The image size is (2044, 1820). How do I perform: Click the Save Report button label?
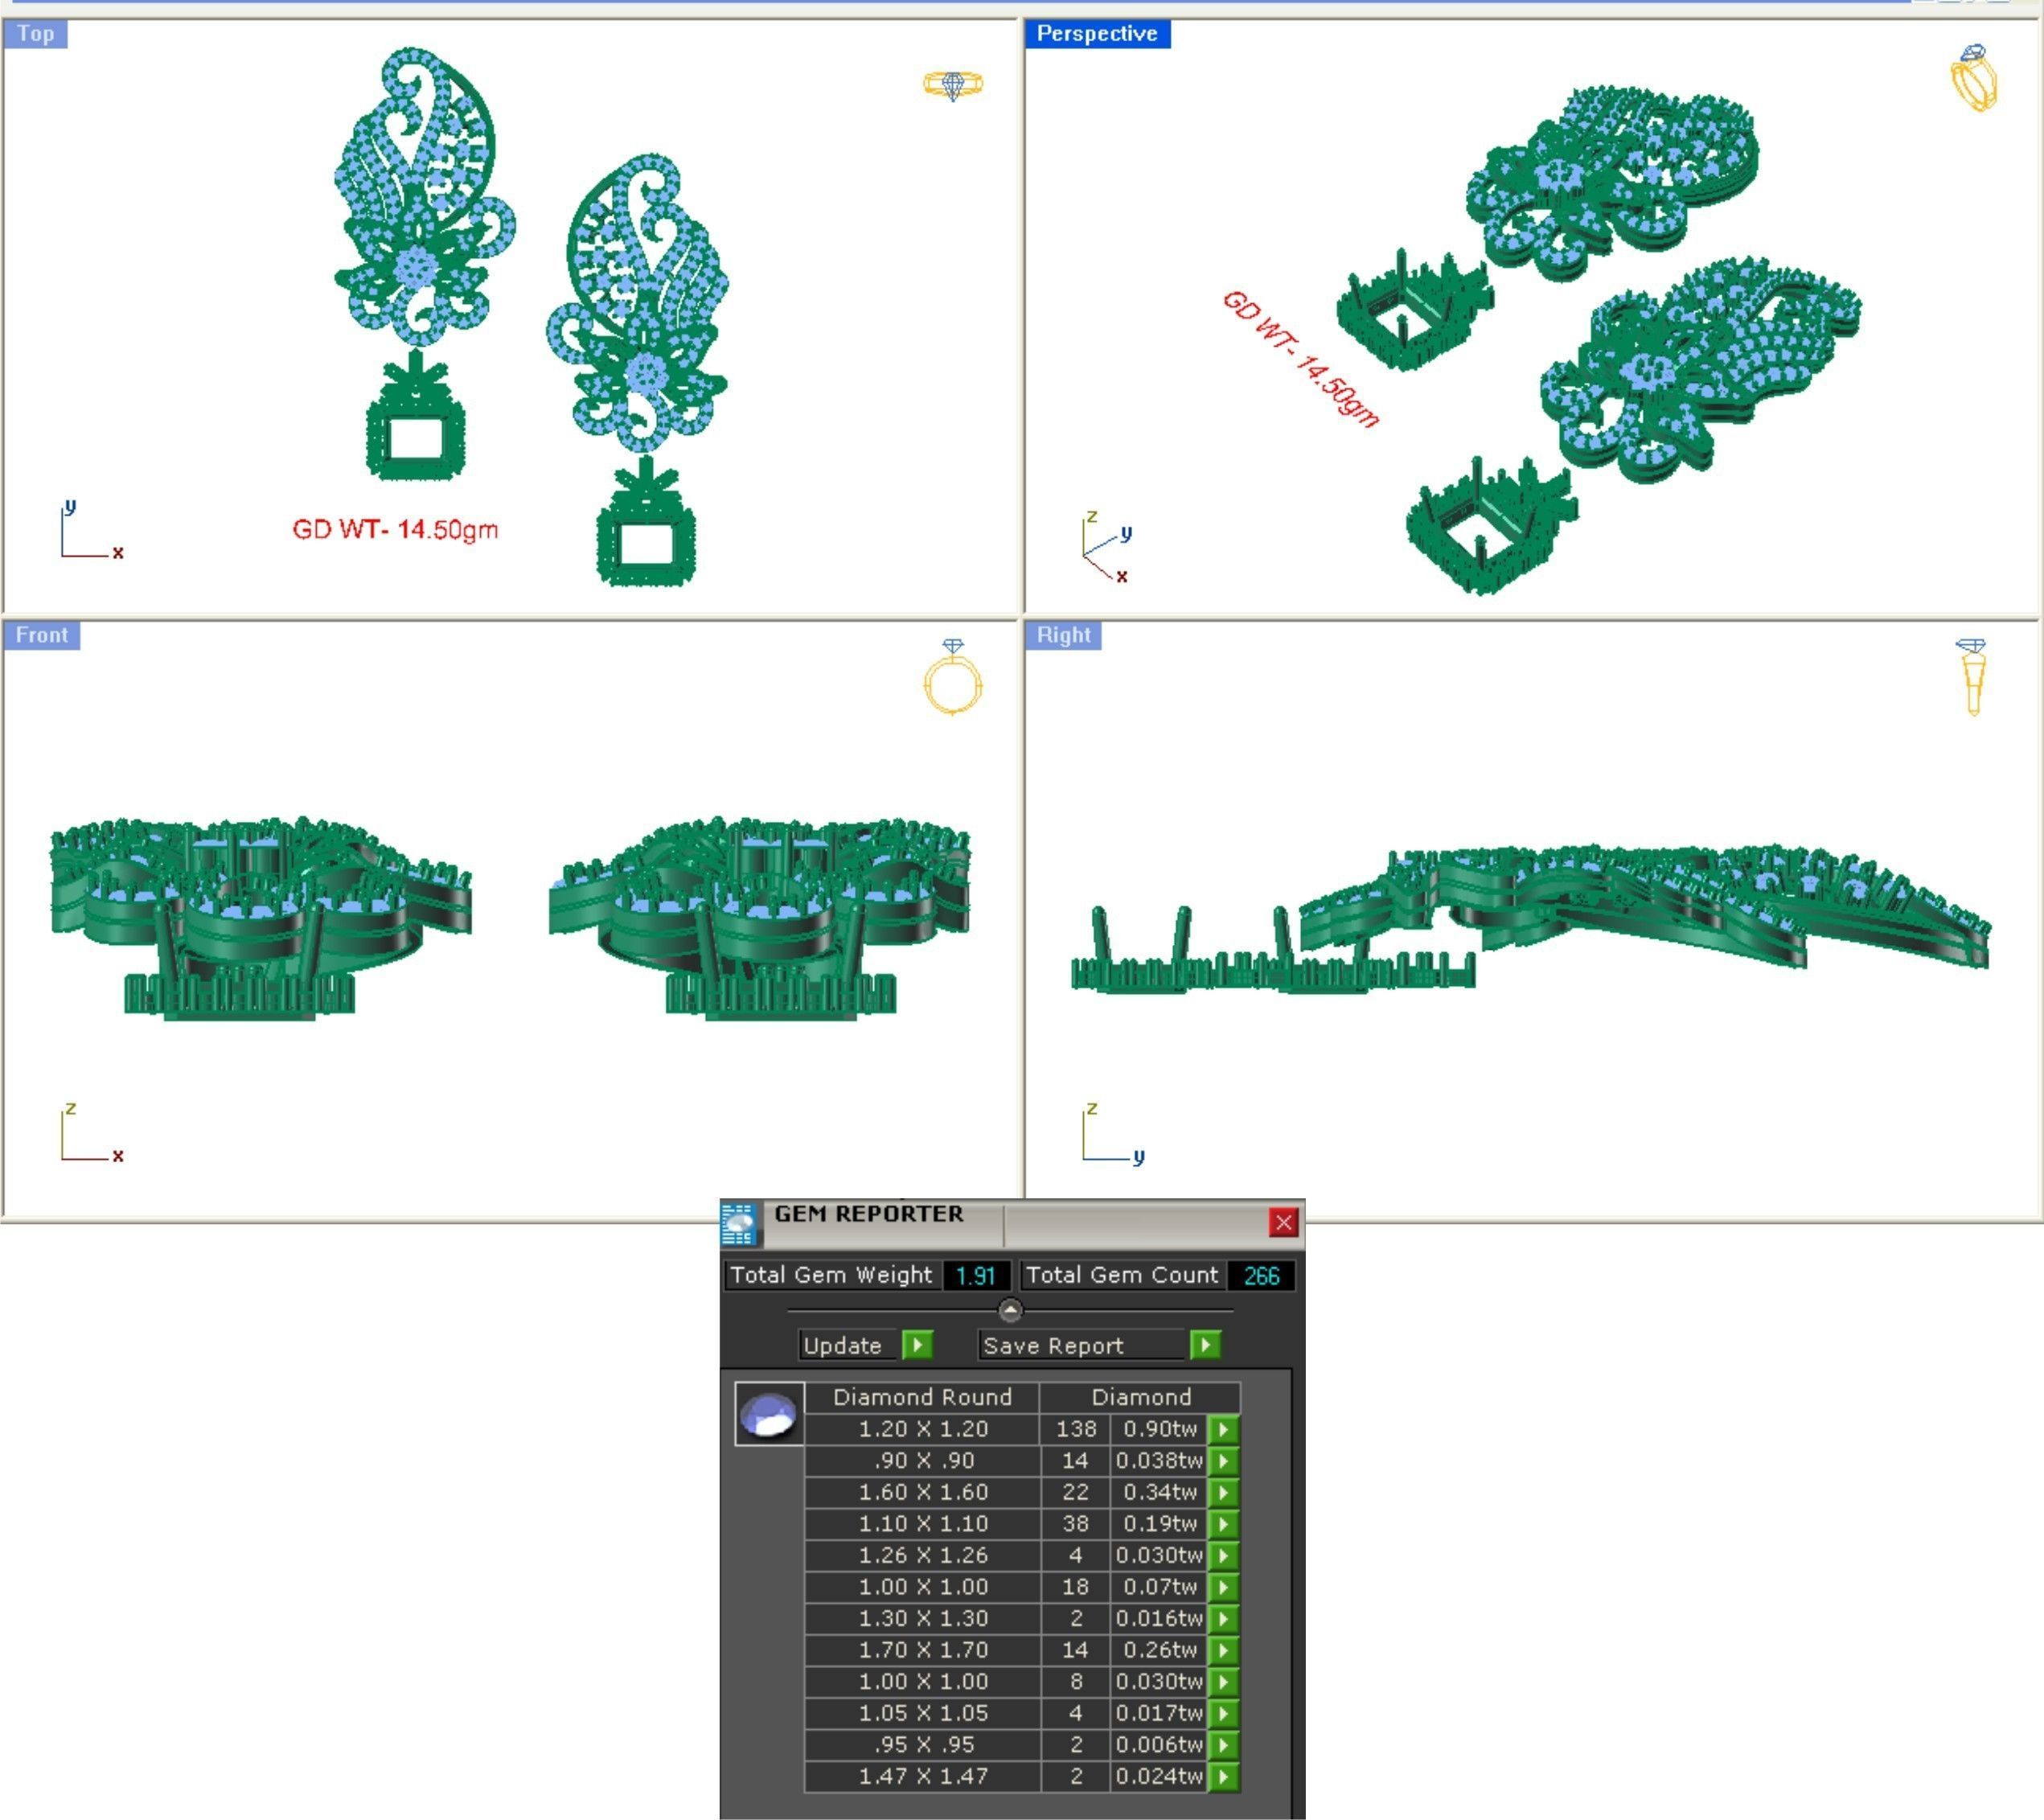coord(1053,1345)
